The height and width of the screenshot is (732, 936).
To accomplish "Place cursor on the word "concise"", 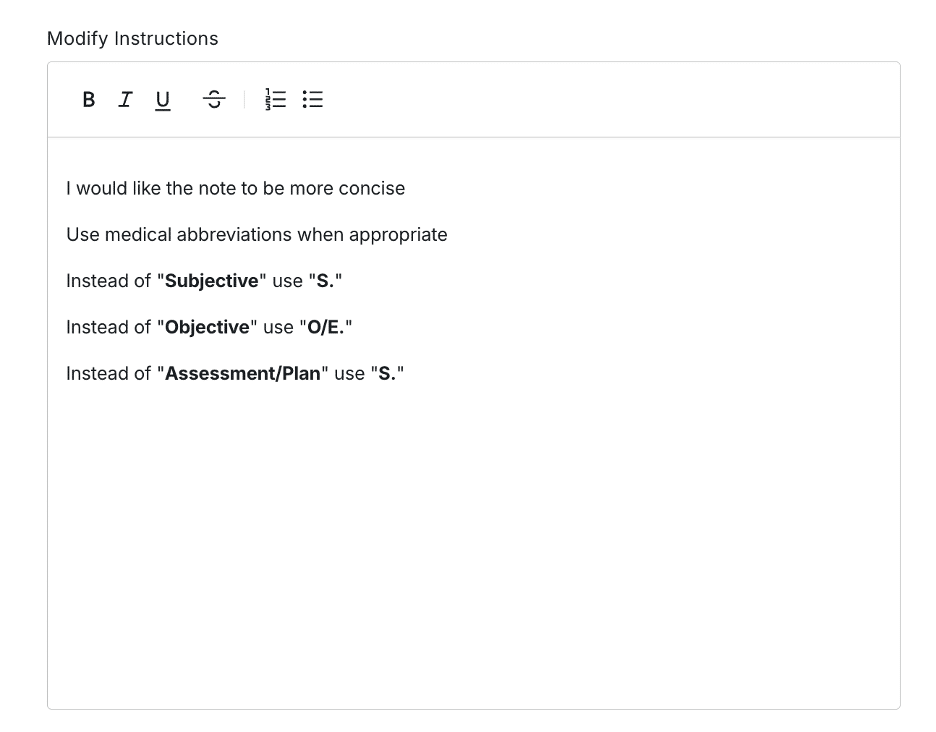I will tap(371, 188).
